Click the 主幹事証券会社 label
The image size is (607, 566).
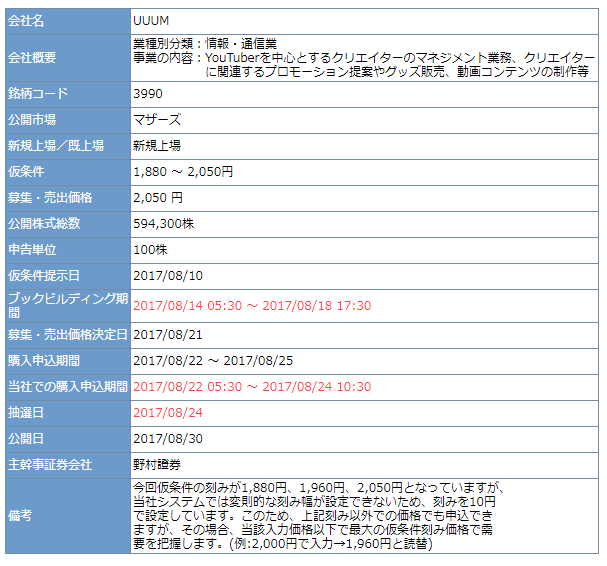[x=50, y=465]
